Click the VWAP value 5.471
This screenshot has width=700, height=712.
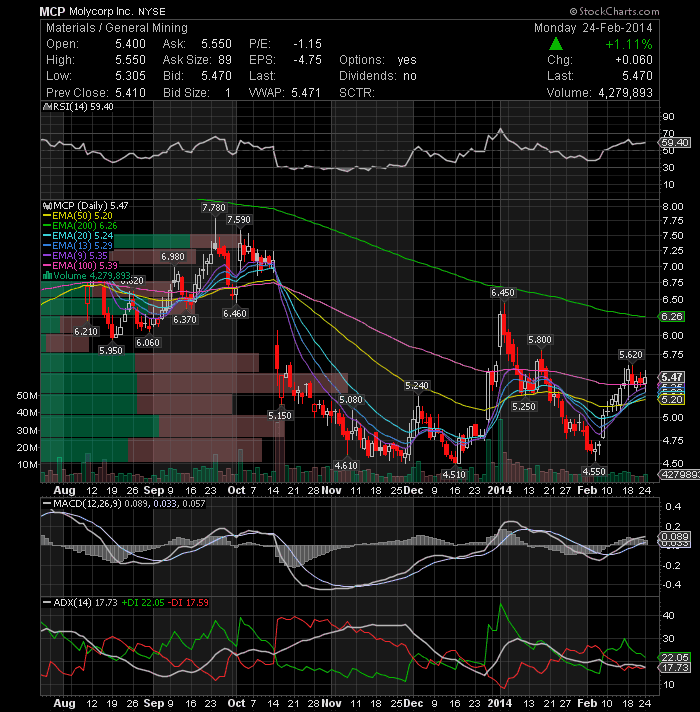pos(306,93)
